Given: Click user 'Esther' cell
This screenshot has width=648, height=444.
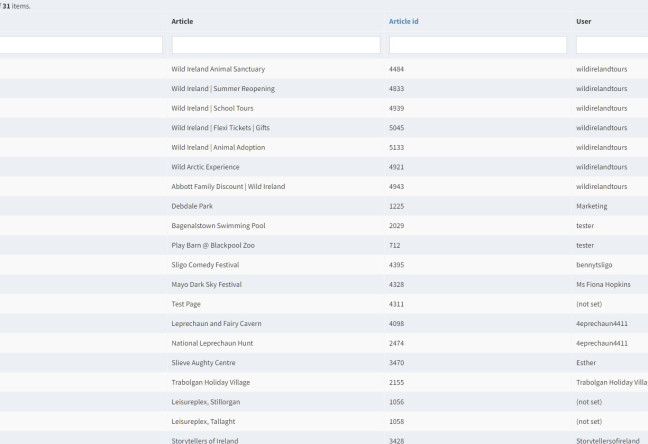Looking at the screenshot, I should tap(586, 363).
